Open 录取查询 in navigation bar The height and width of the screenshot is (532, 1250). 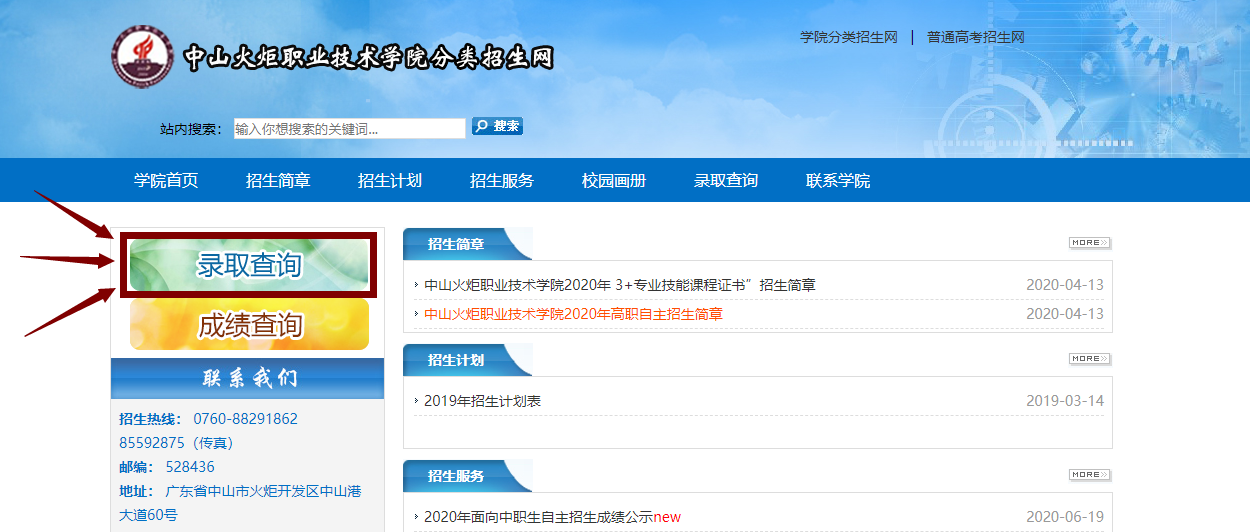[726, 181]
